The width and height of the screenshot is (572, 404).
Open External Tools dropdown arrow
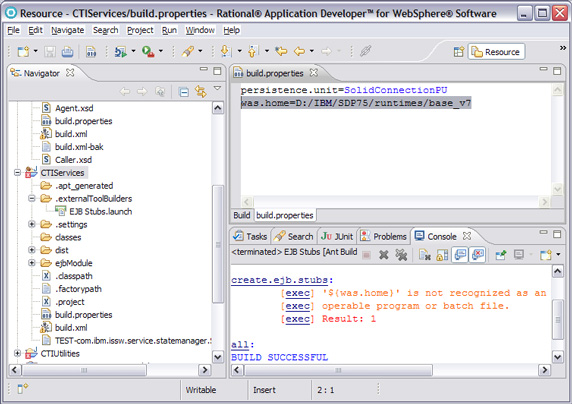pos(161,51)
